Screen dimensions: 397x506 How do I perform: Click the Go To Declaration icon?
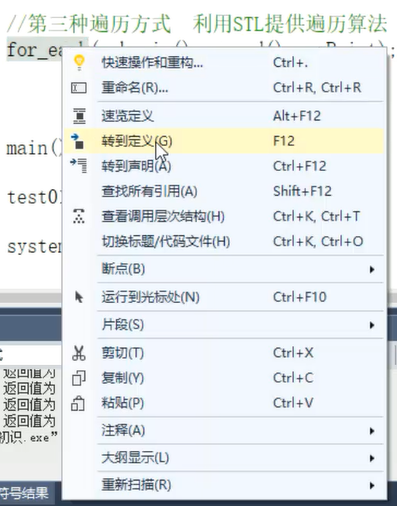[x=79, y=166]
